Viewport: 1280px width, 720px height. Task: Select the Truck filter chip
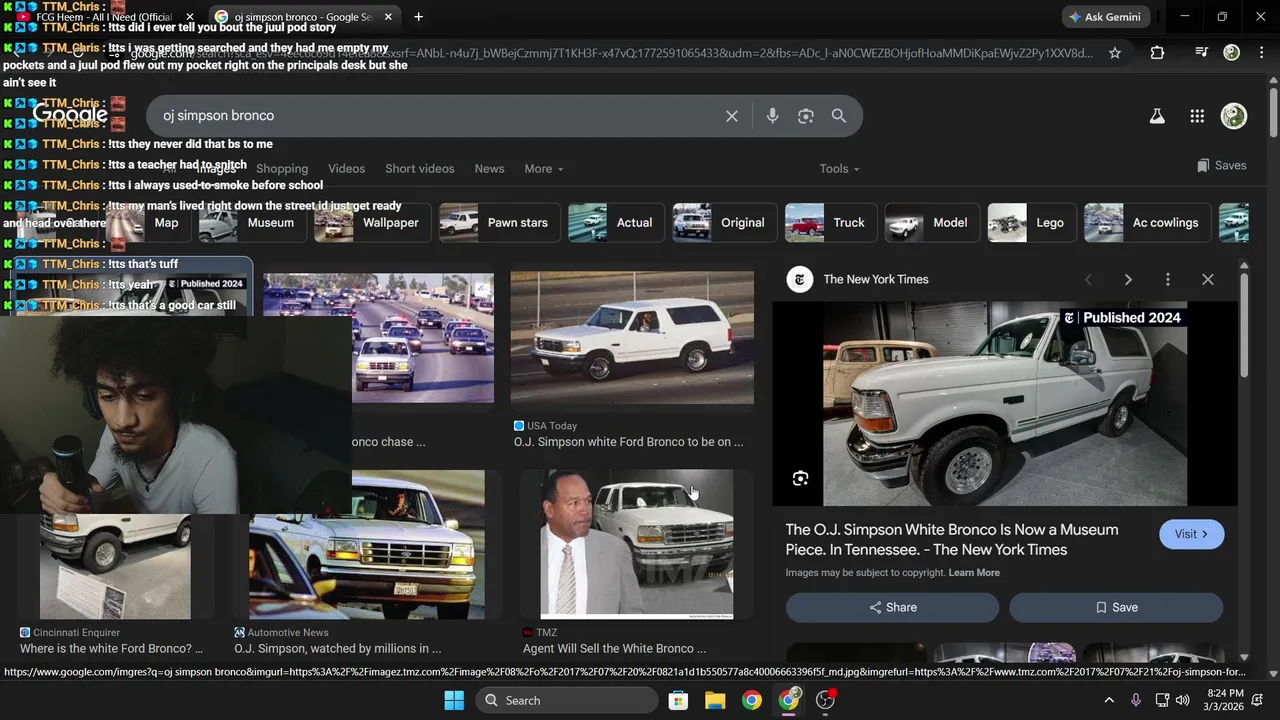830,223
